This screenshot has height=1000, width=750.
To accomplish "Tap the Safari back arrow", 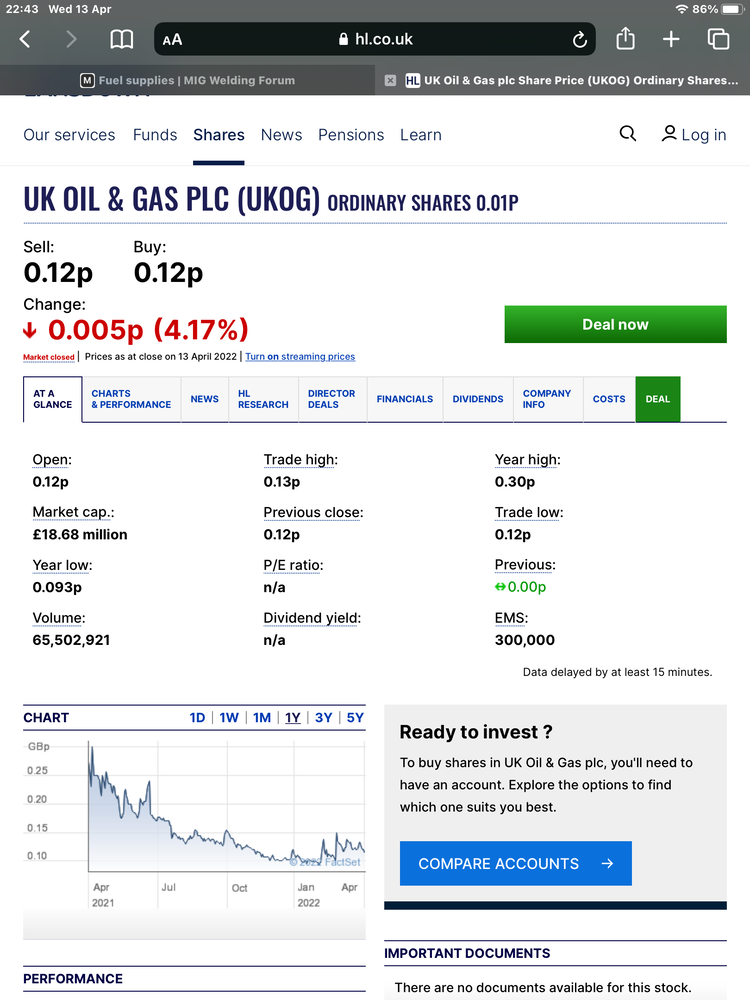I will coord(25,40).
